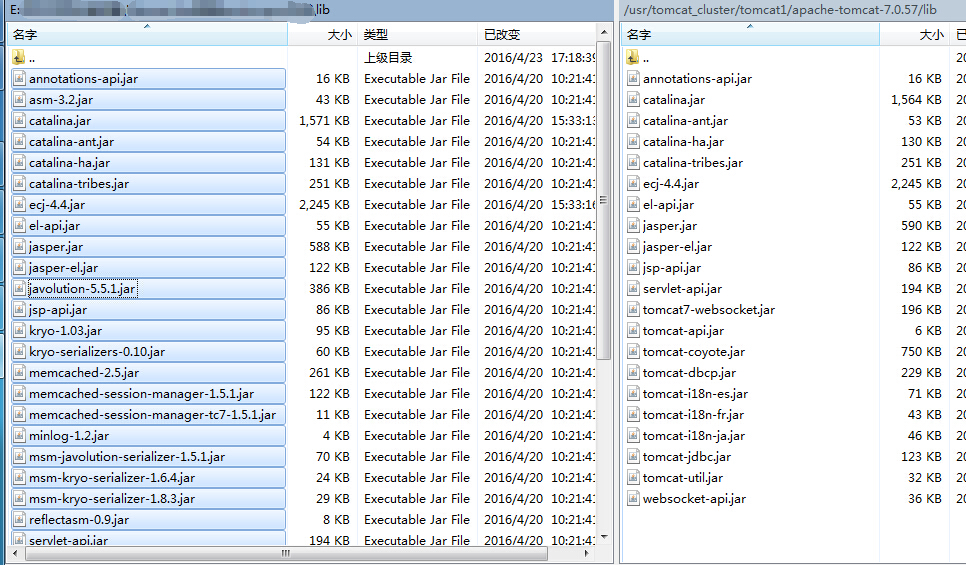
Task: Click the file icon next to asm-3.2.jar
Action: coord(20,99)
